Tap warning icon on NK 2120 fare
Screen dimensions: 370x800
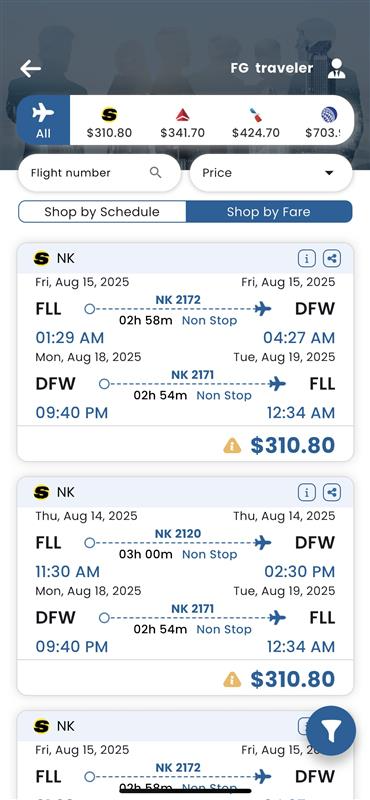point(232,679)
